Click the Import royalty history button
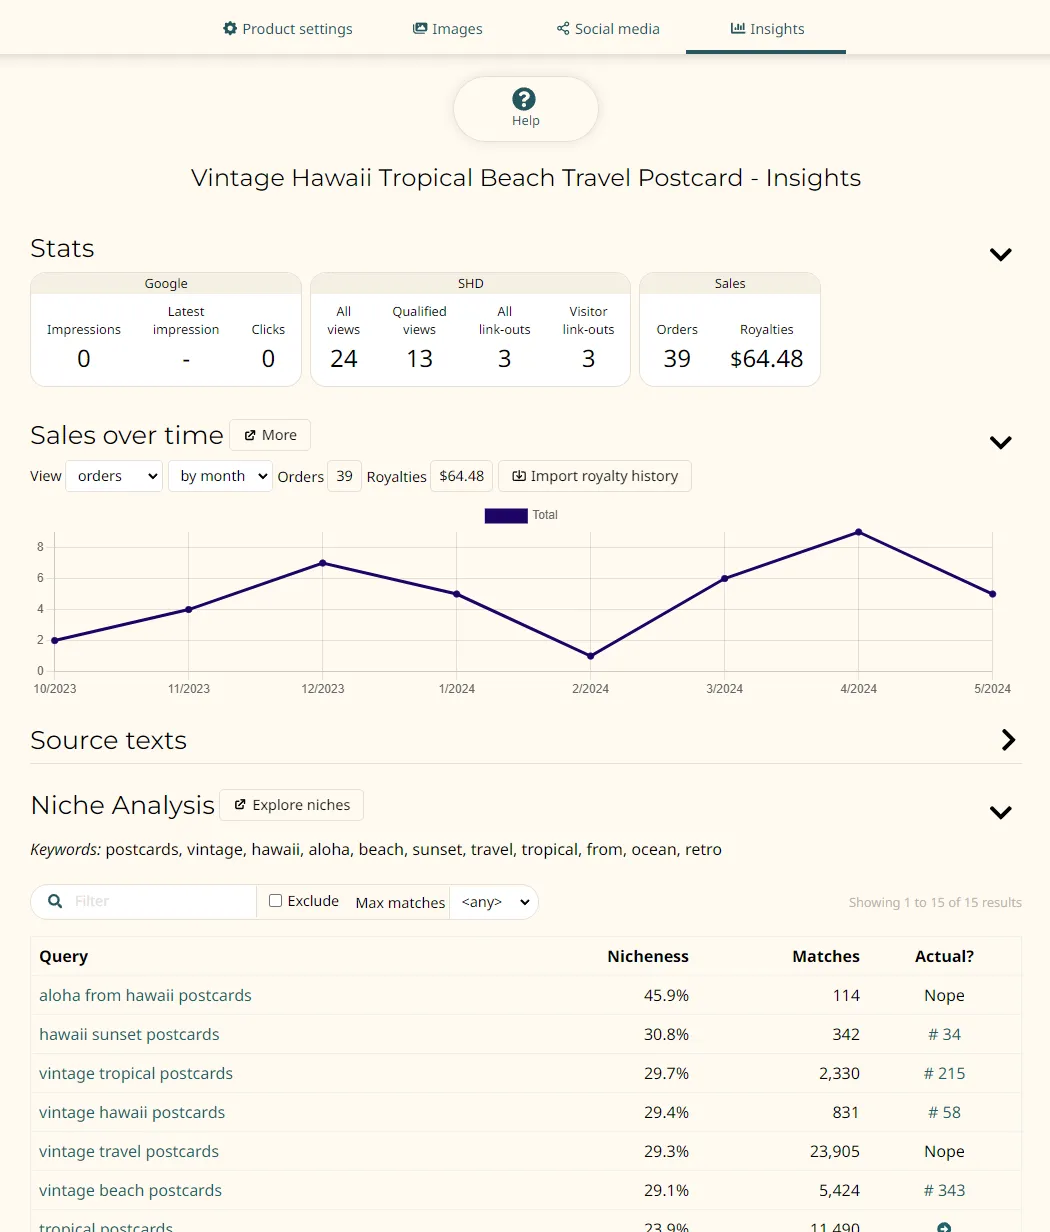This screenshot has height=1232, width=1050. (x=594, y=476)
